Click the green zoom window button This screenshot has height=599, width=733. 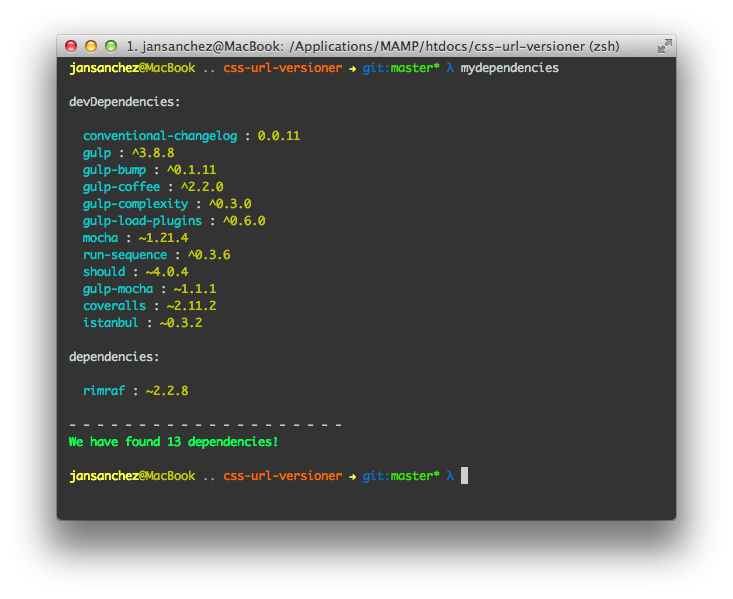[x=111, y=46]
